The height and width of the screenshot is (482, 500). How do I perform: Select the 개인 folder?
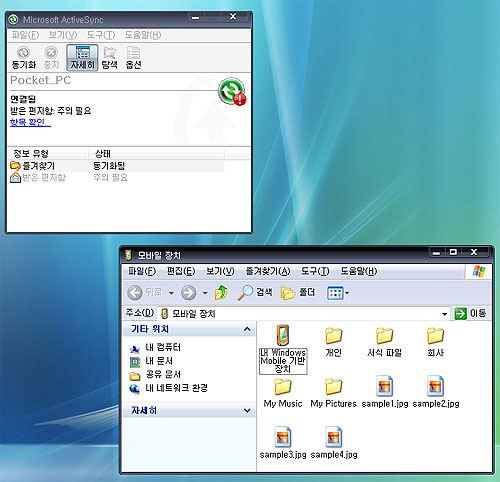click(x=334, y=342)
